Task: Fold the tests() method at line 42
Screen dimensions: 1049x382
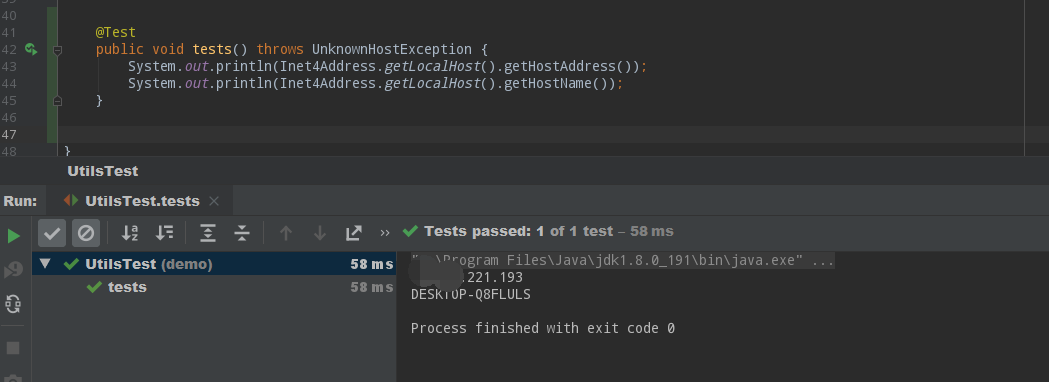Action: tap(58, 50)
